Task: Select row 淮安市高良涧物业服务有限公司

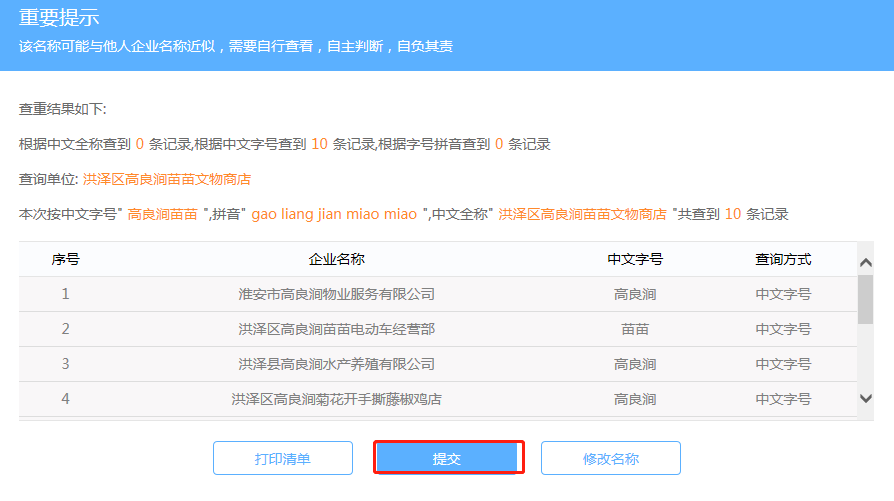Action: pos(337,294)
